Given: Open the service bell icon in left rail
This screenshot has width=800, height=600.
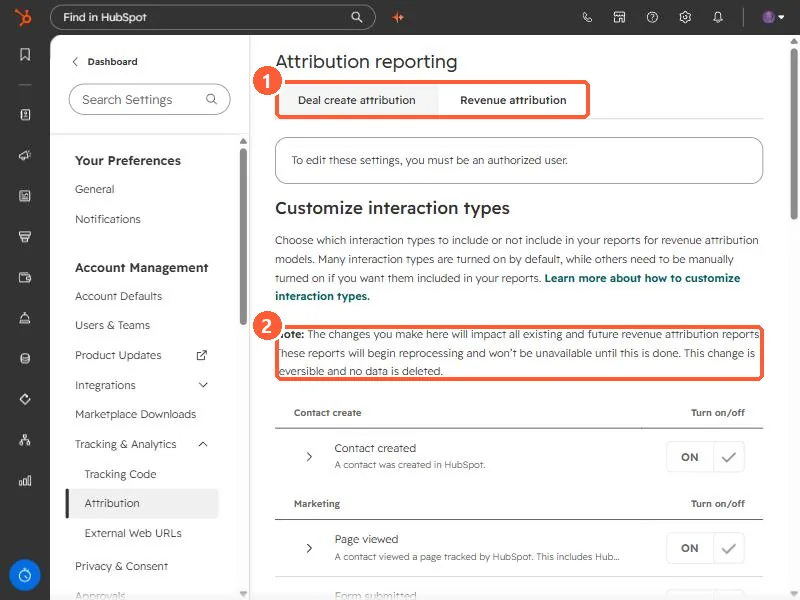Looking at the screenshot, I should [25, 318].
